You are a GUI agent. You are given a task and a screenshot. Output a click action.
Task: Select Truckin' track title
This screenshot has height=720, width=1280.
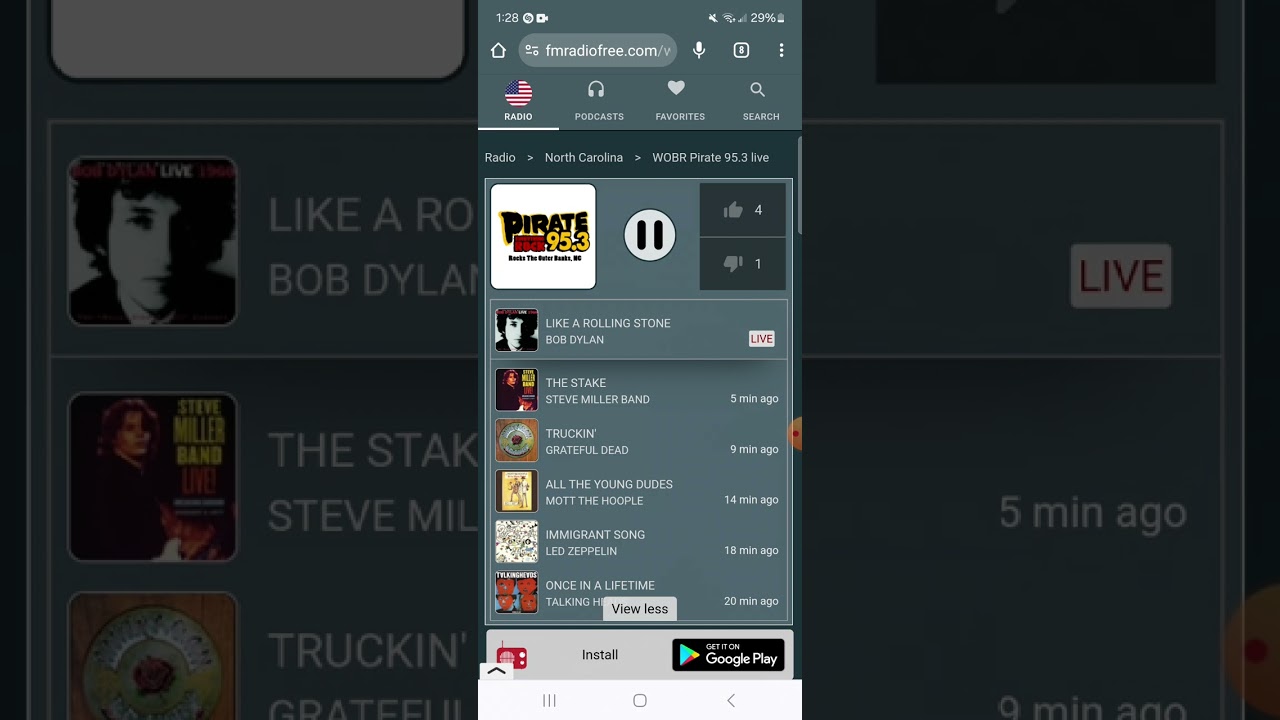click(x=571, y=434)
